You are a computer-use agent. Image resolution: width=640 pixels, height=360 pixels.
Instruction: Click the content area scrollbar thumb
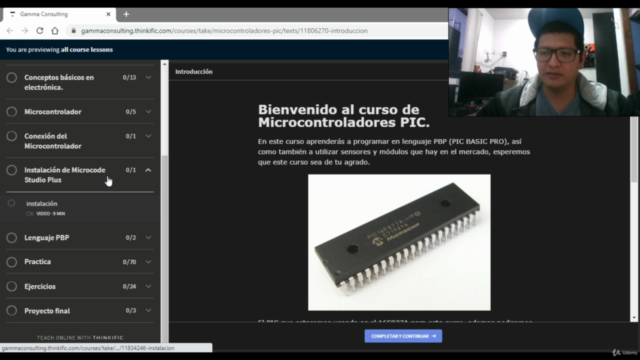[x=634, y=149]
